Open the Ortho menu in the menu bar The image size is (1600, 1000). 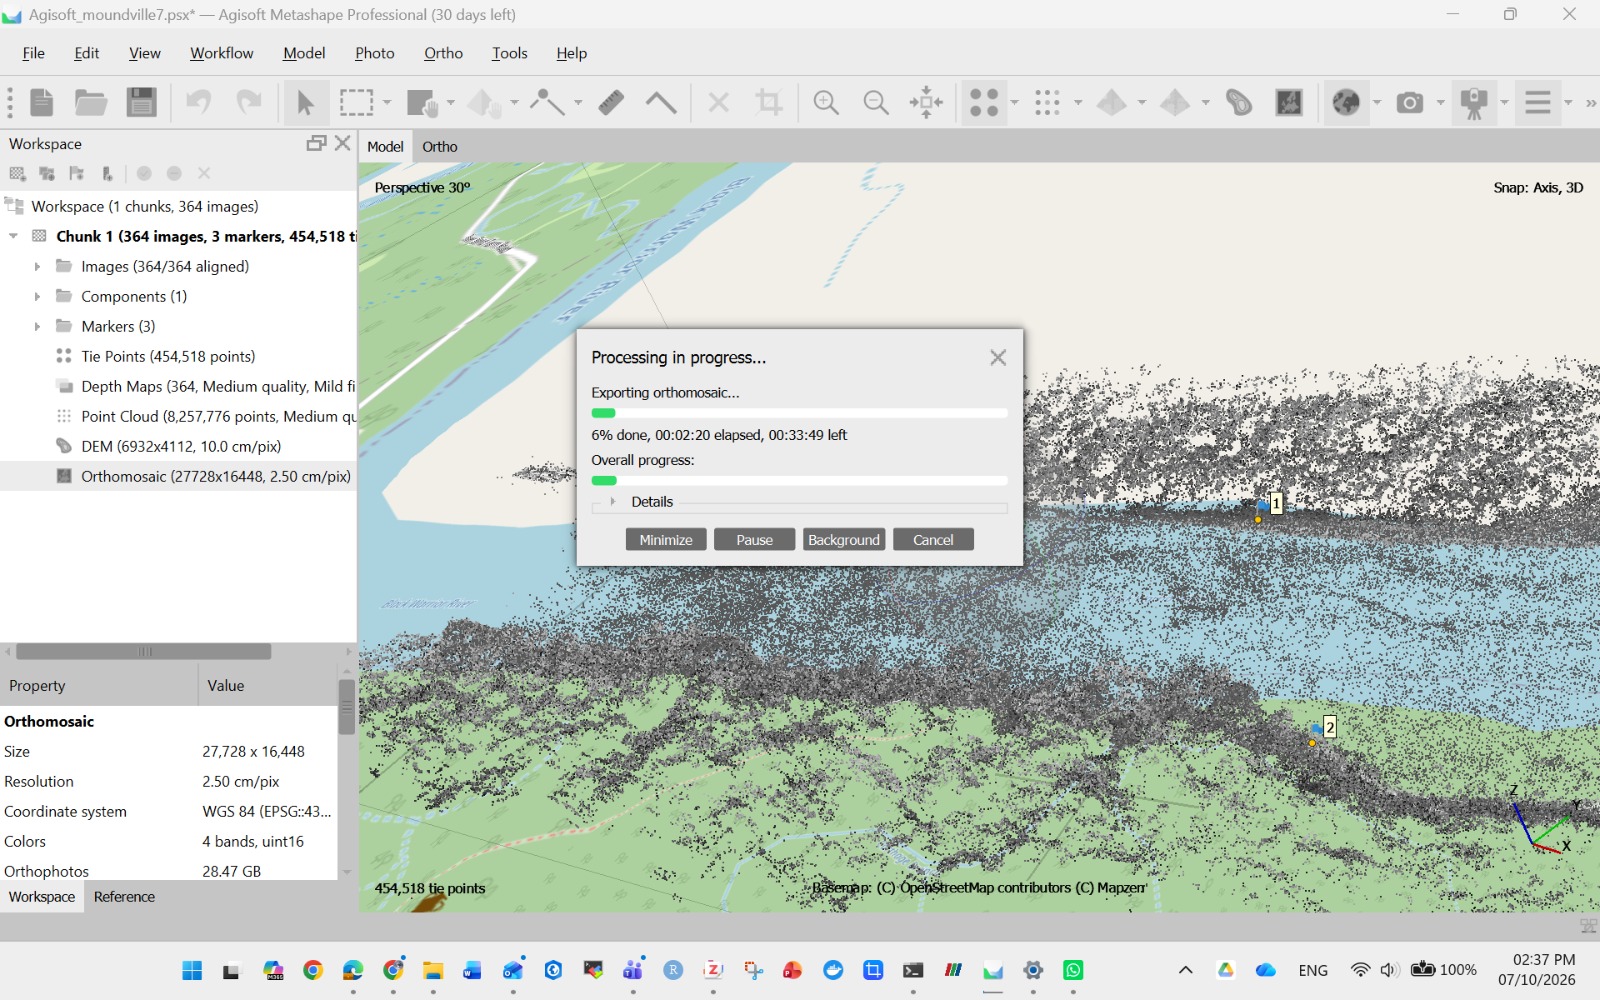(x=443, y=53)
